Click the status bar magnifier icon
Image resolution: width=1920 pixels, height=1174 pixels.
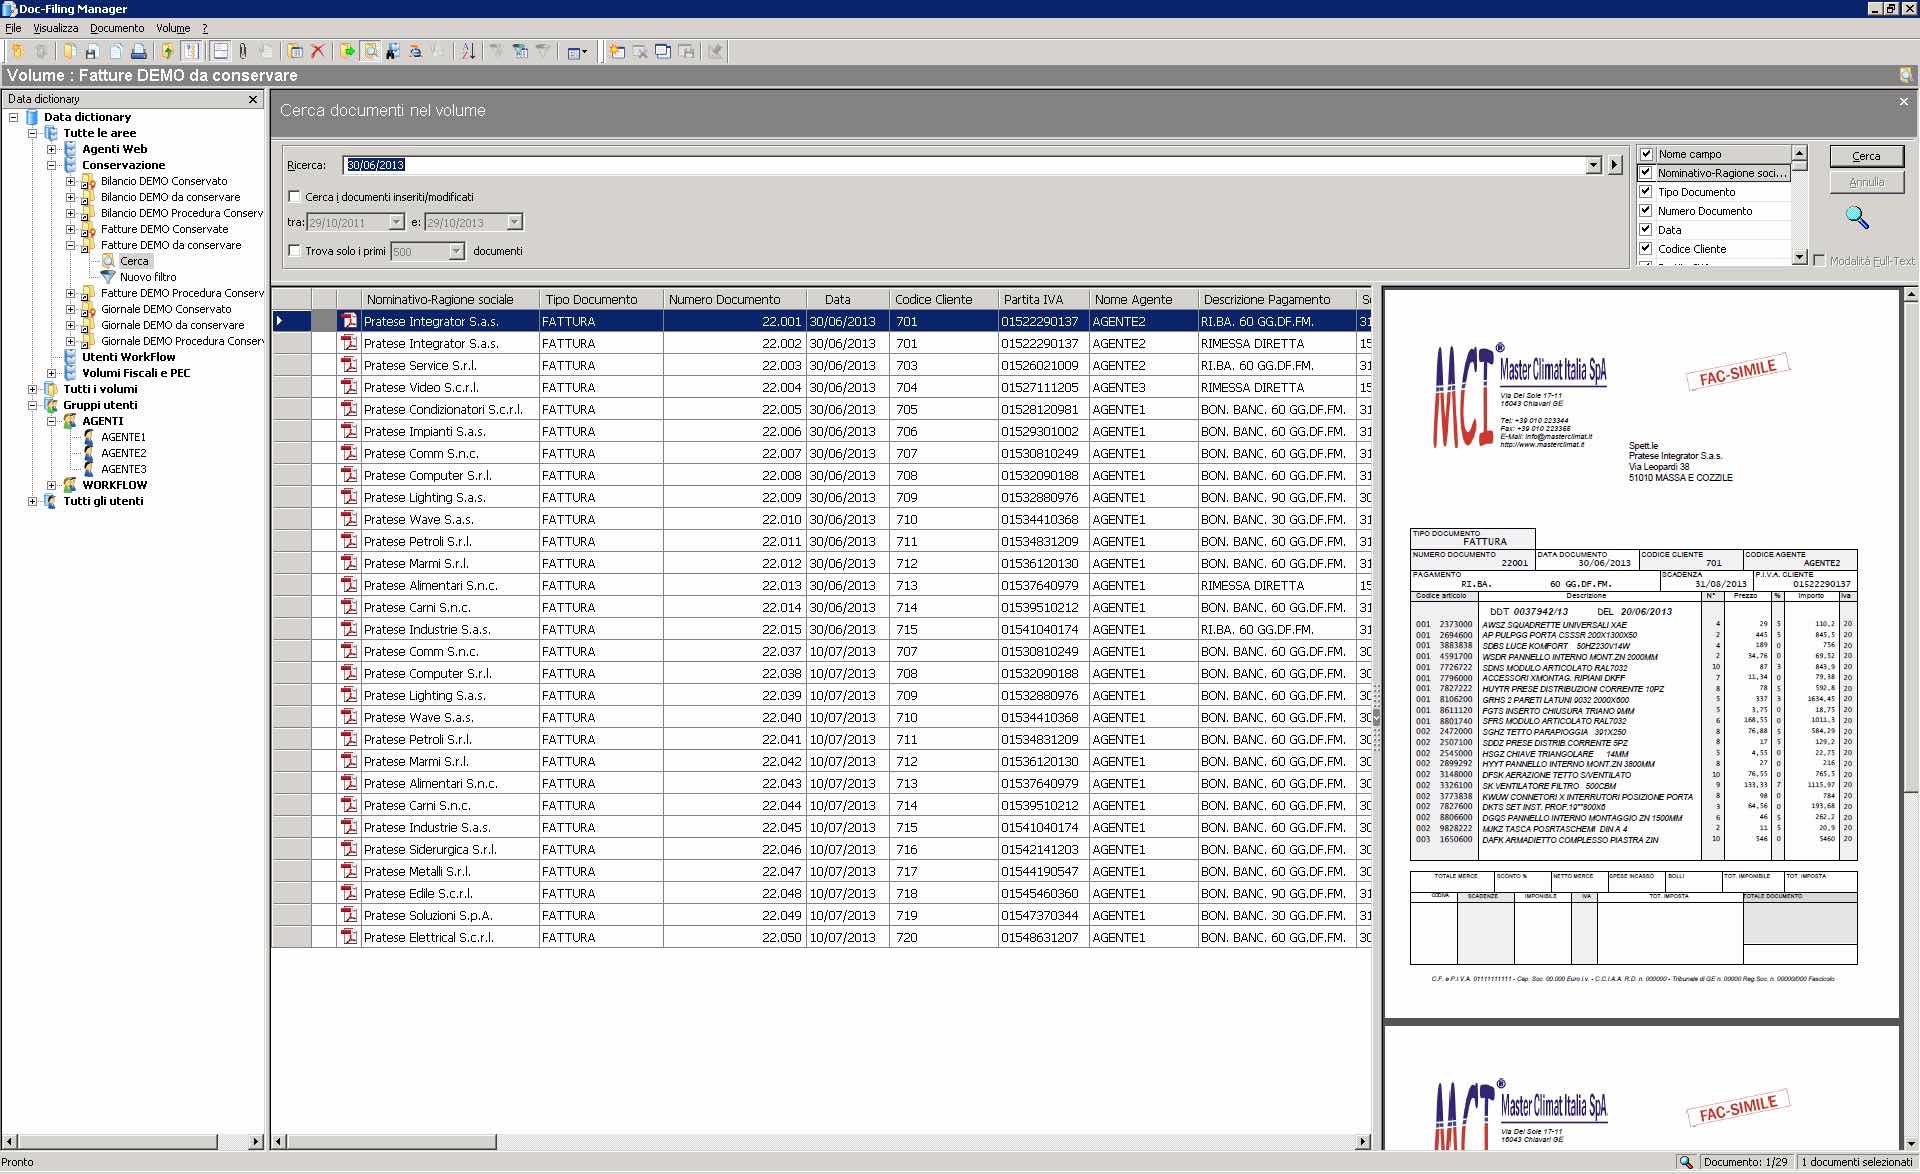[1686, 1162]
